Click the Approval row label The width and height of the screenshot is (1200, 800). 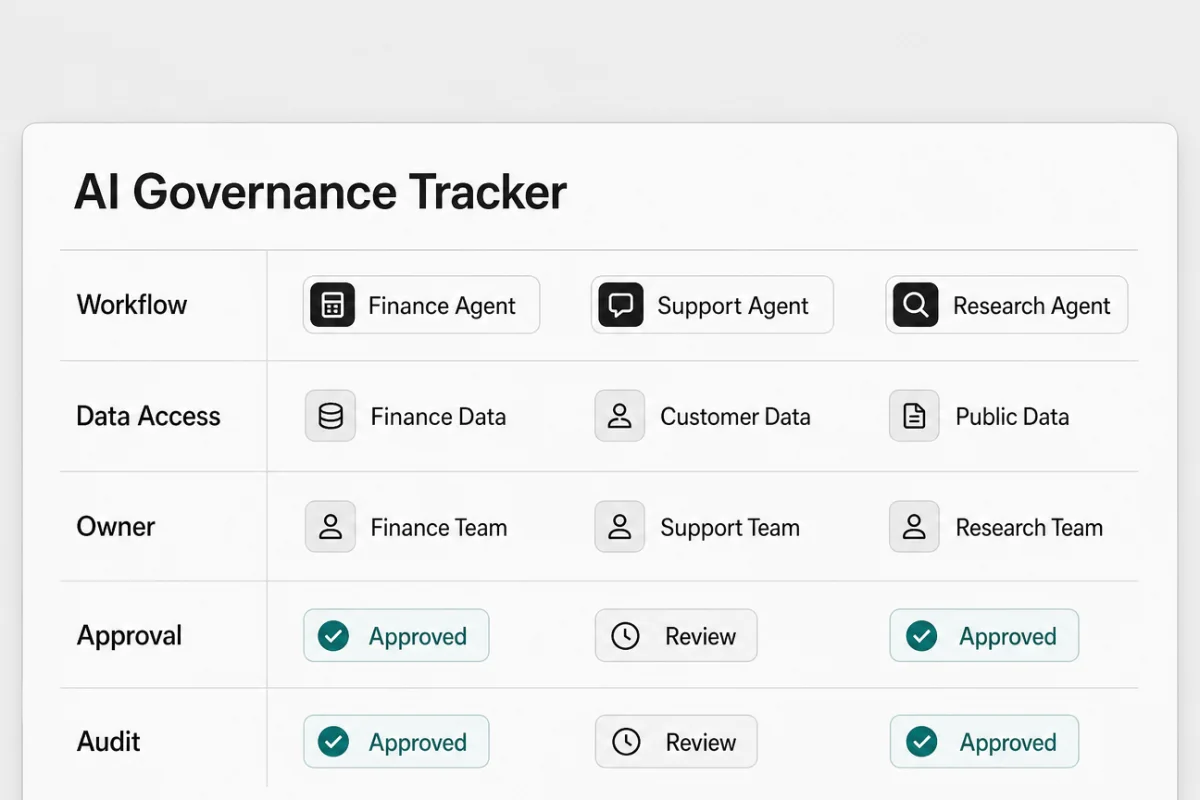point(130,636)
